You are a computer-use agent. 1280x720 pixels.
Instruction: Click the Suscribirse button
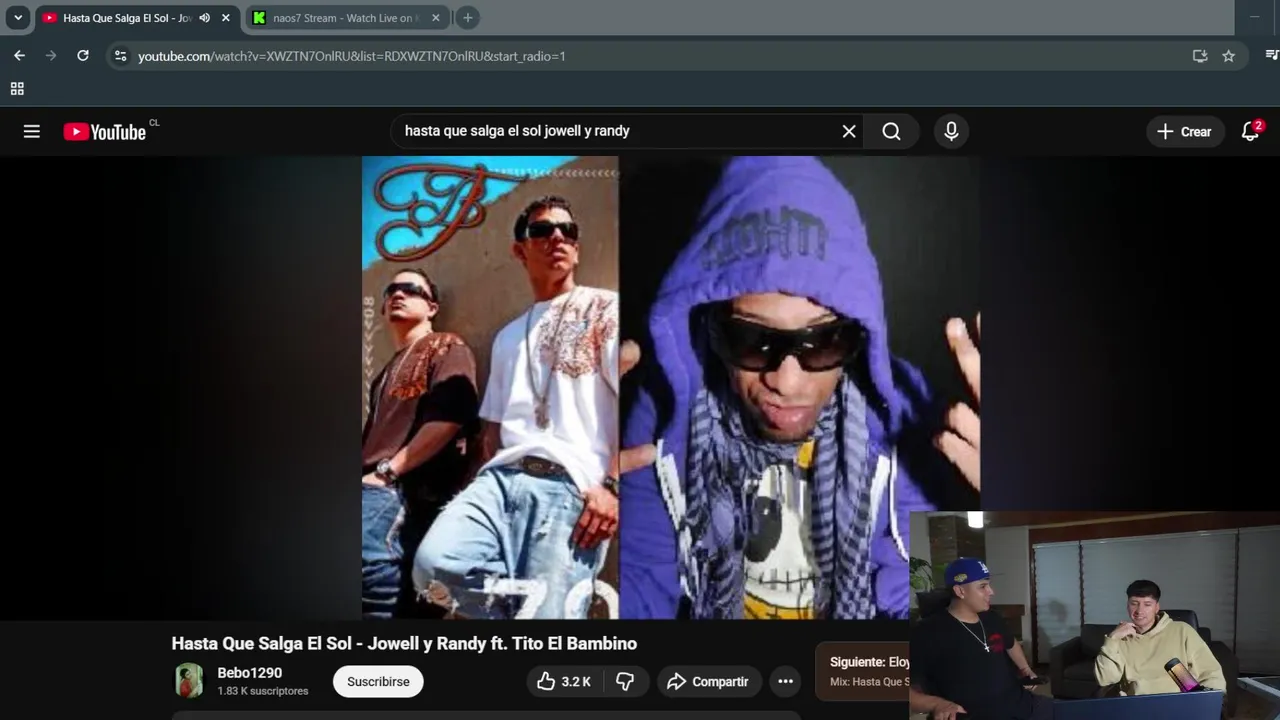(378, 681)
